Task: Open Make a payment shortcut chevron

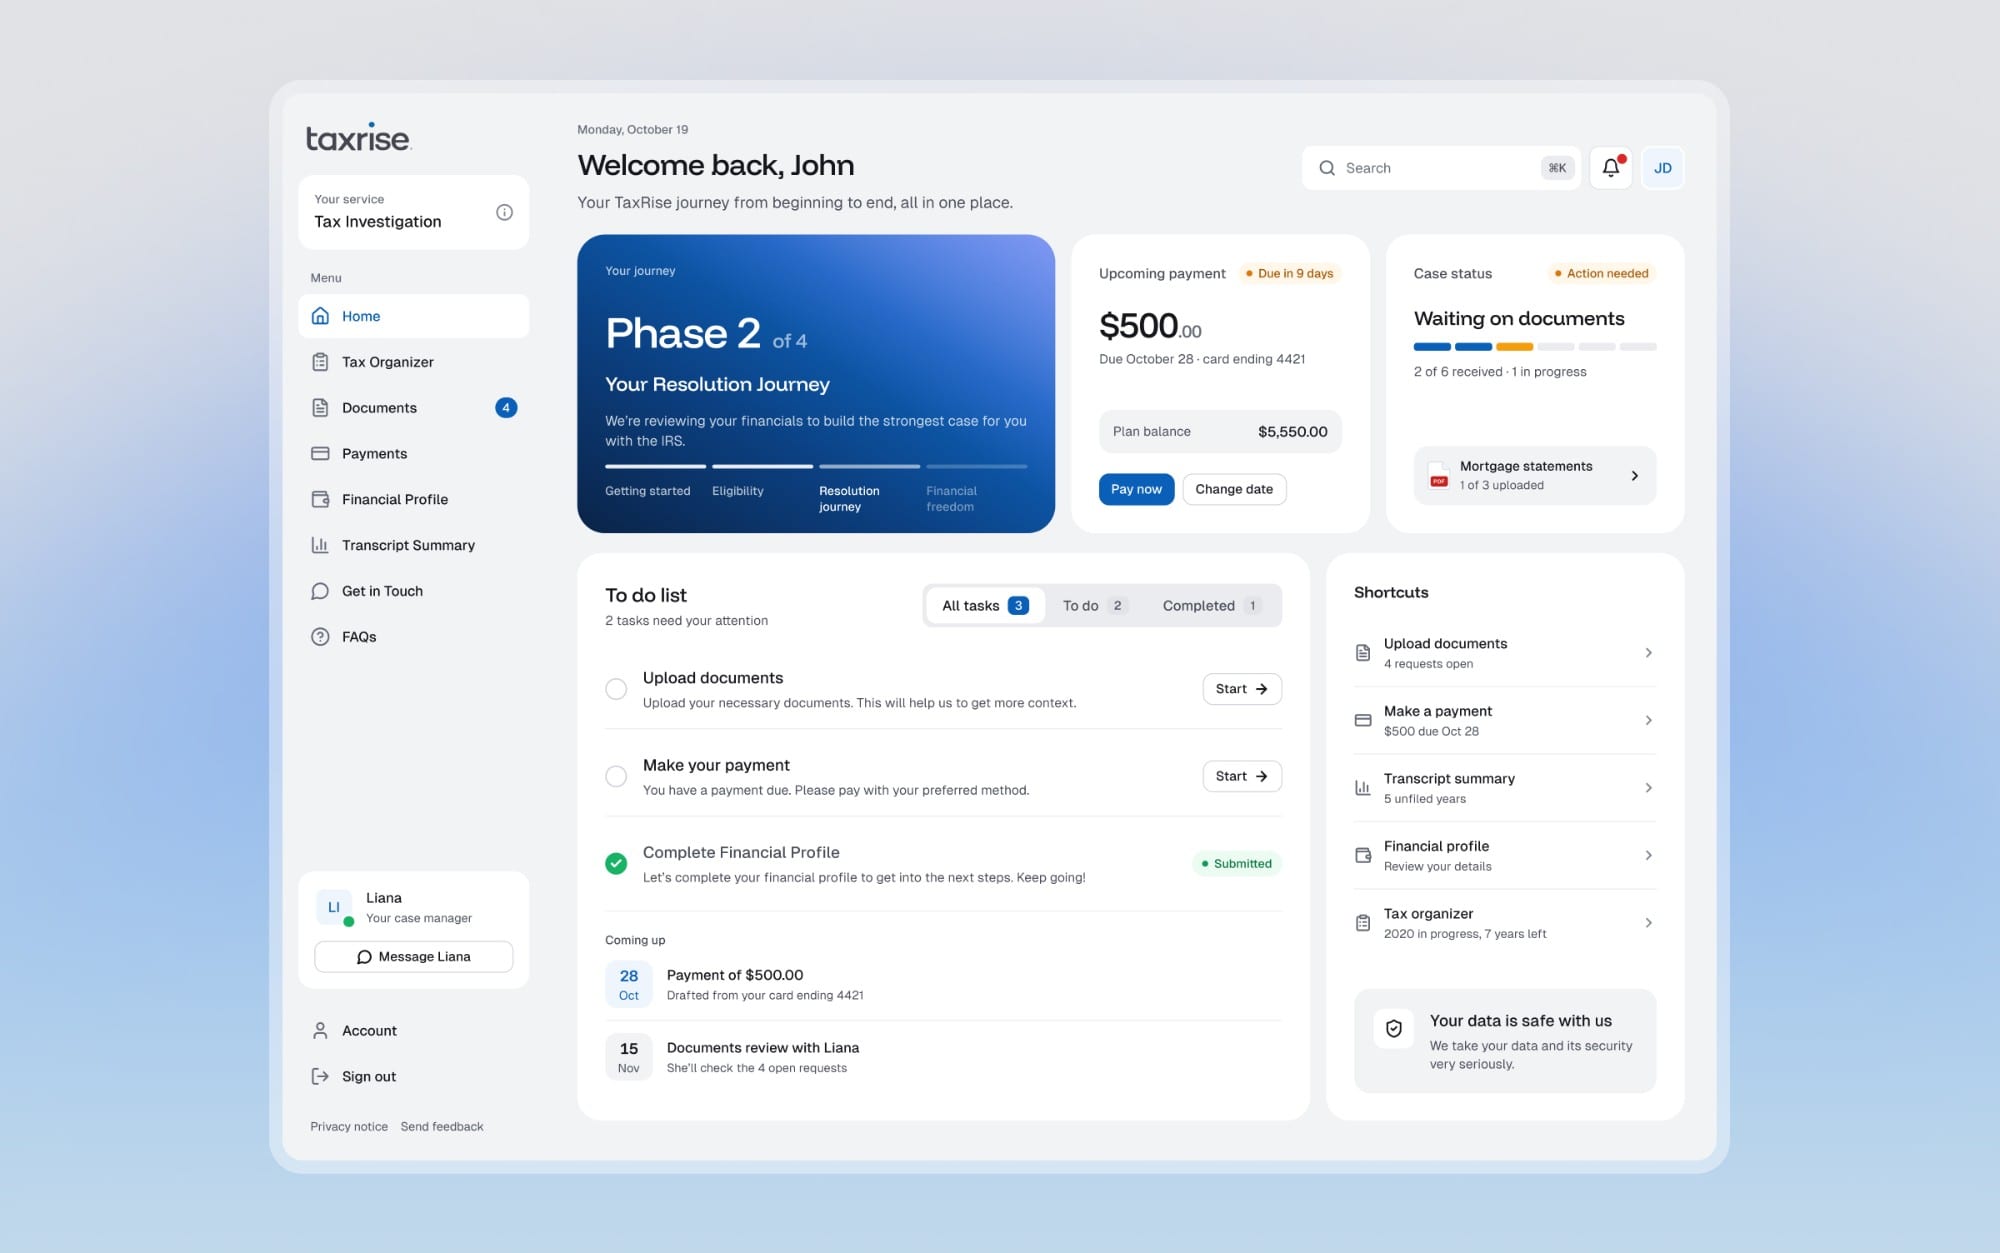Action: 1648,720
